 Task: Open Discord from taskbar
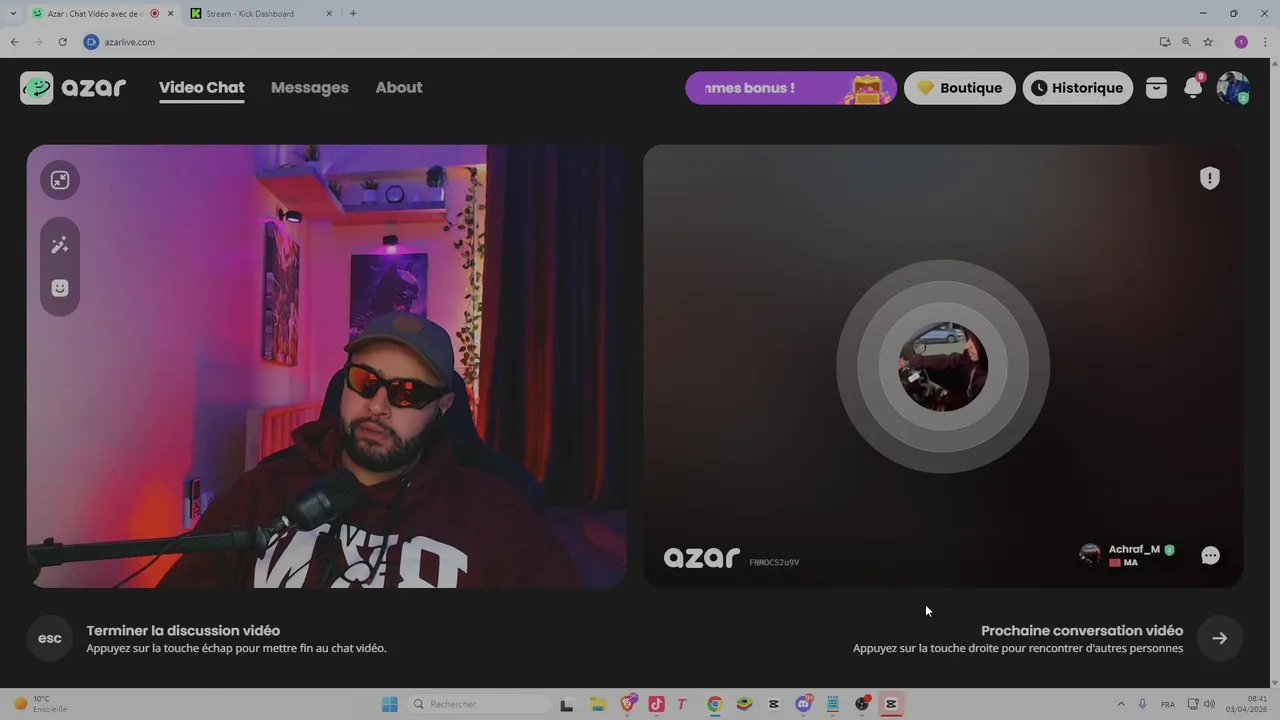[803, 704]
